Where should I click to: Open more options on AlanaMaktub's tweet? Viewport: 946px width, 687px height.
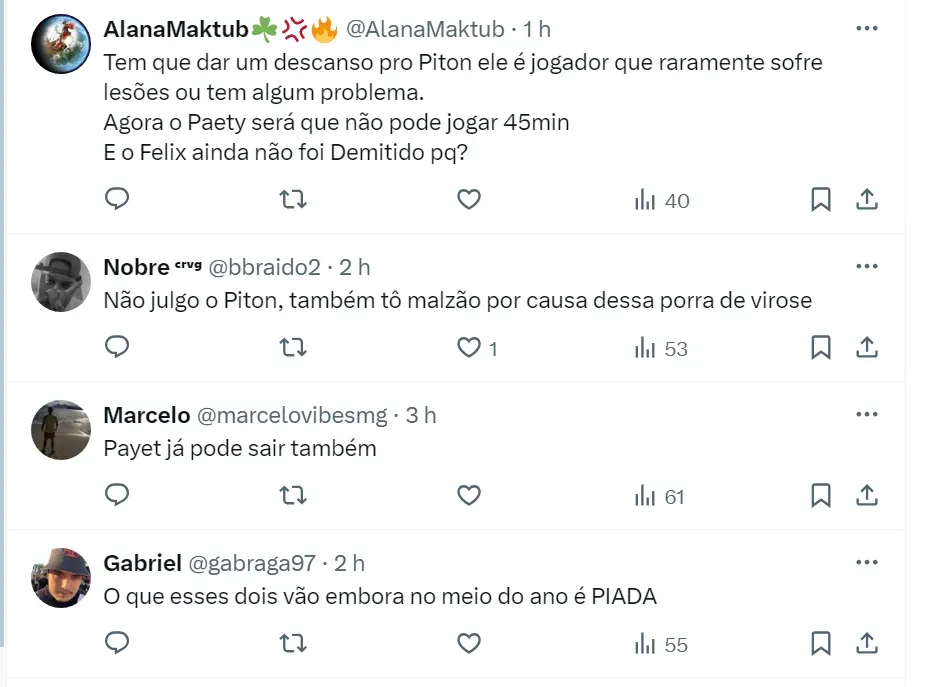coord(866,30)
